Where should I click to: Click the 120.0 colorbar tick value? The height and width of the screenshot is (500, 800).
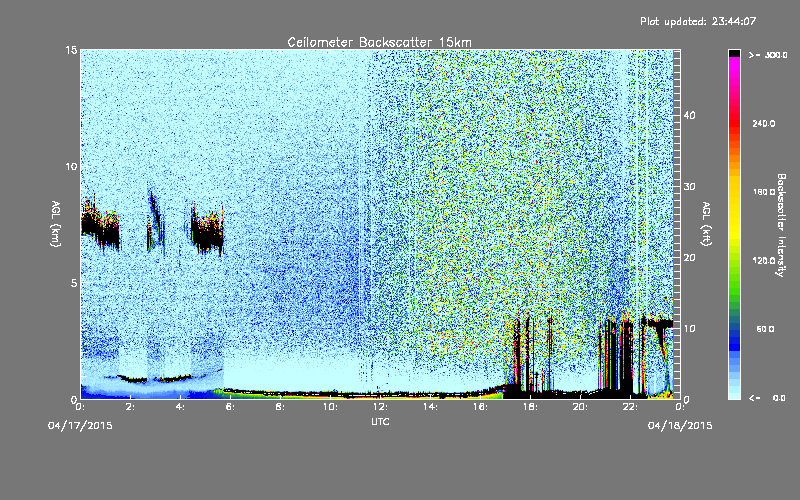[764, 260]
